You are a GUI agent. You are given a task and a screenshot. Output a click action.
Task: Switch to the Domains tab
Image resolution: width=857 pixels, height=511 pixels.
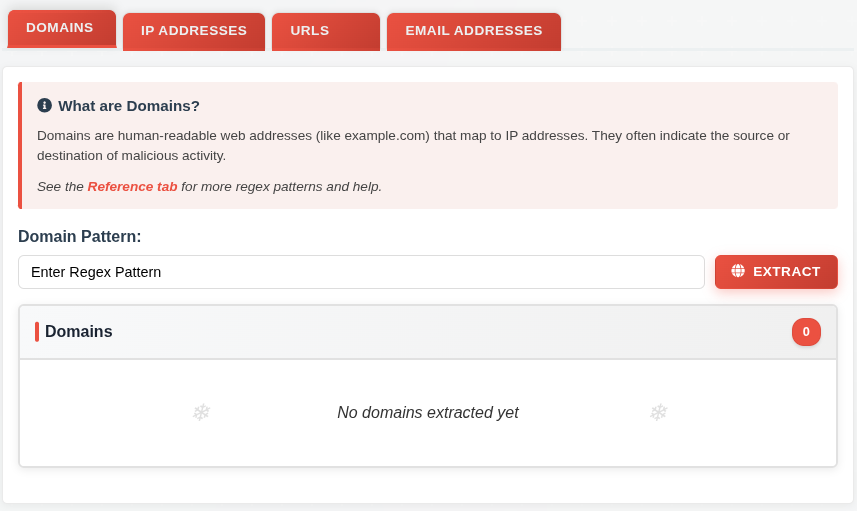tap(60, 28)
